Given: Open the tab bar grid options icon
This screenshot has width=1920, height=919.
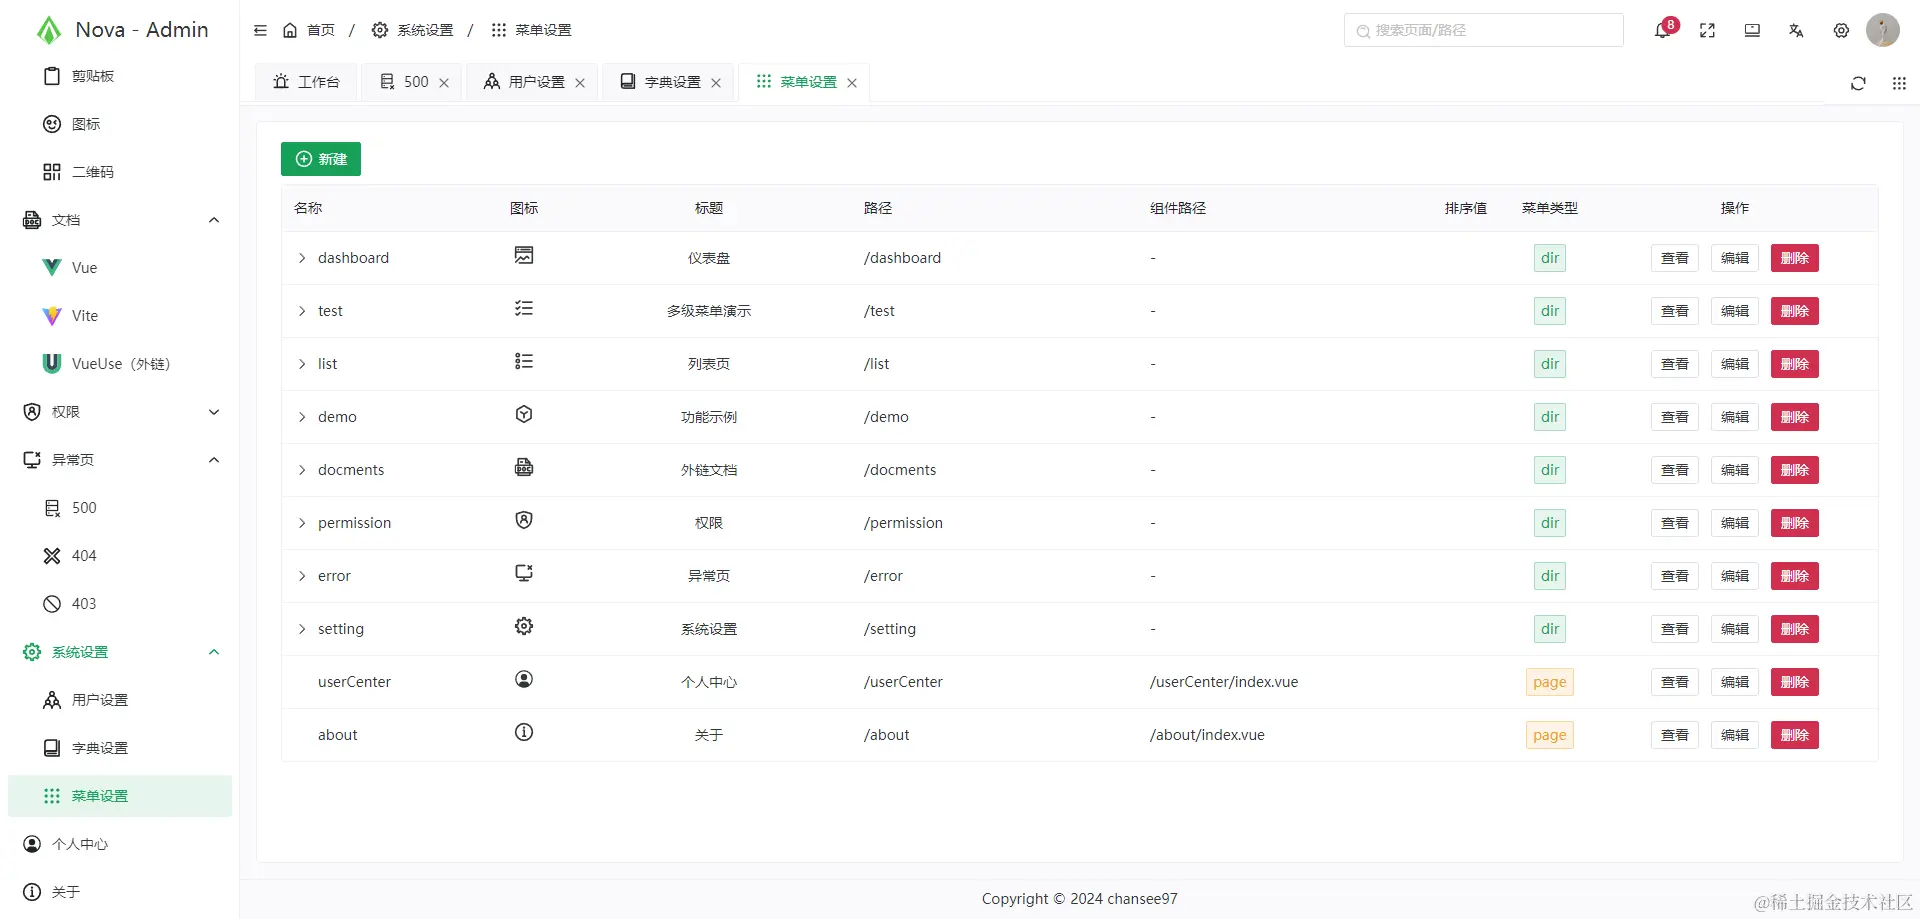Looking at the screenshot, I should [x=1899, y=83].
